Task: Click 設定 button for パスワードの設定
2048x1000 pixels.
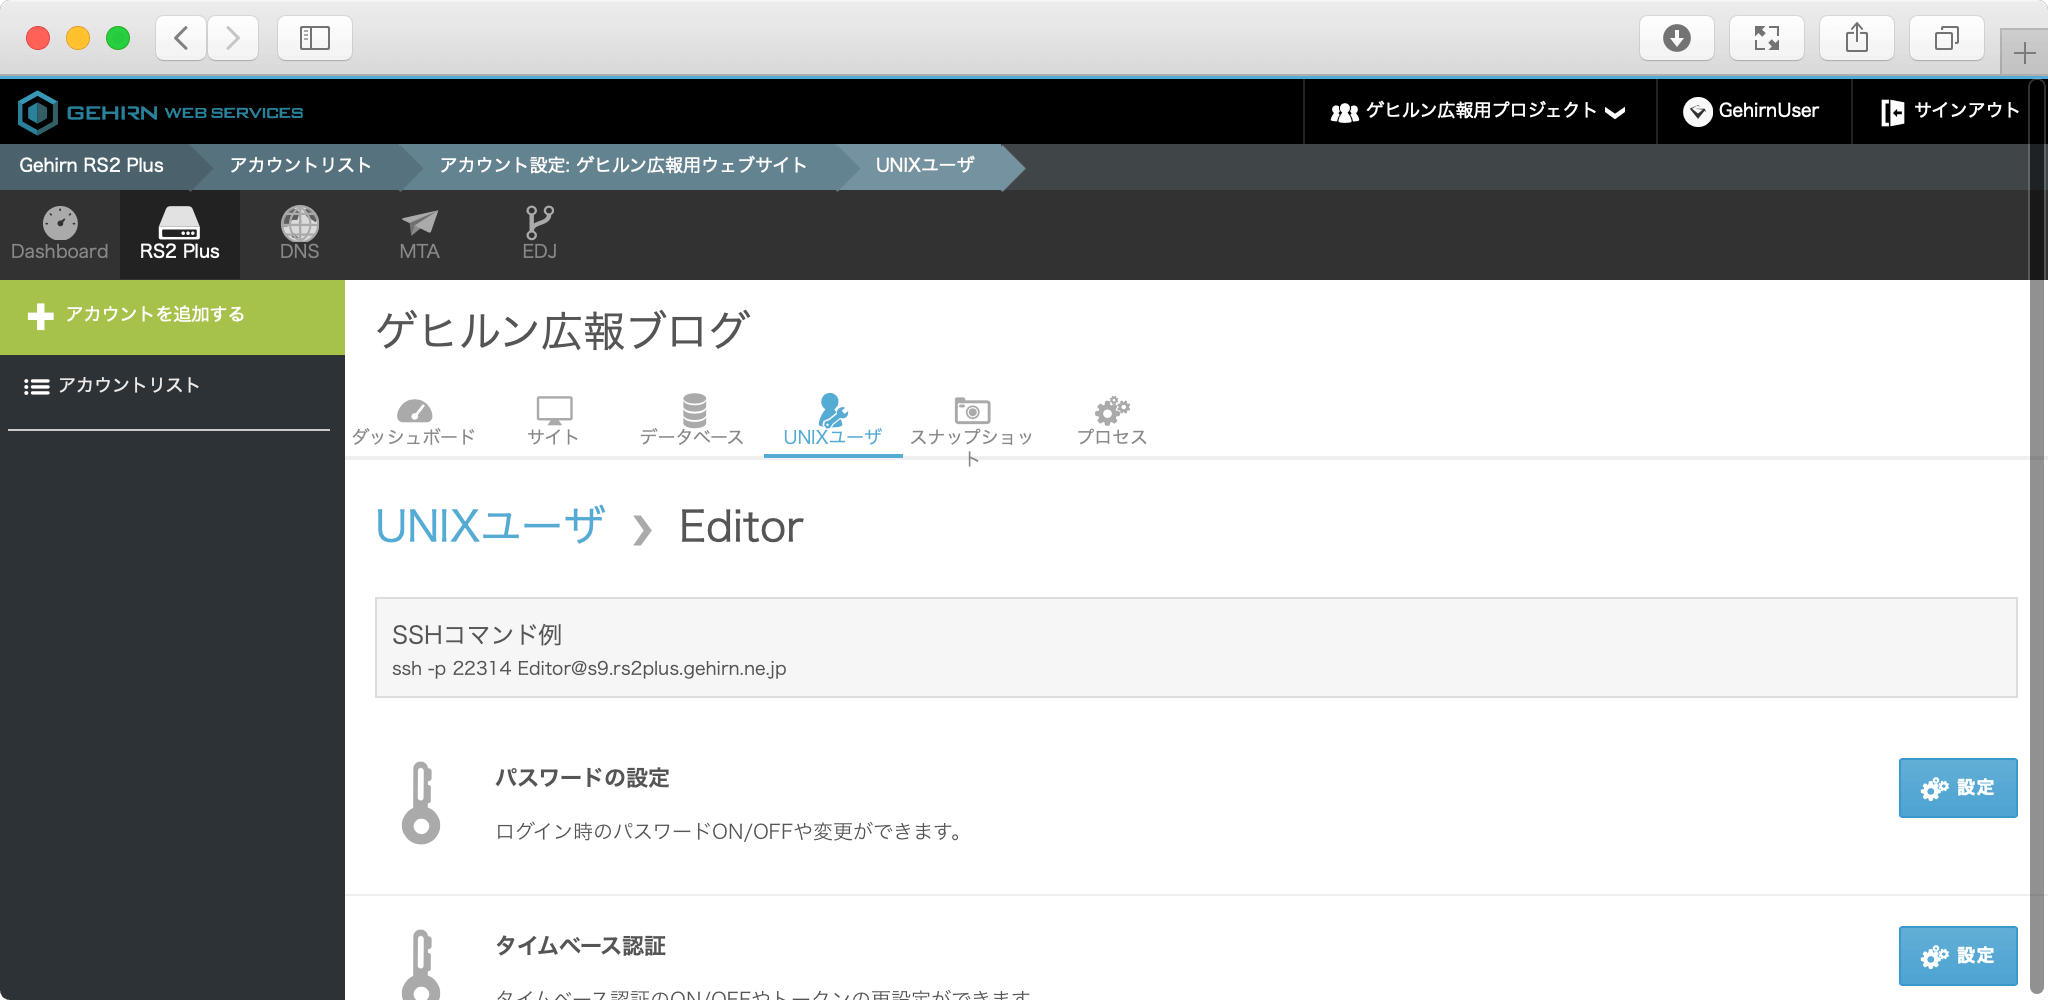Action: point(1957,788)
